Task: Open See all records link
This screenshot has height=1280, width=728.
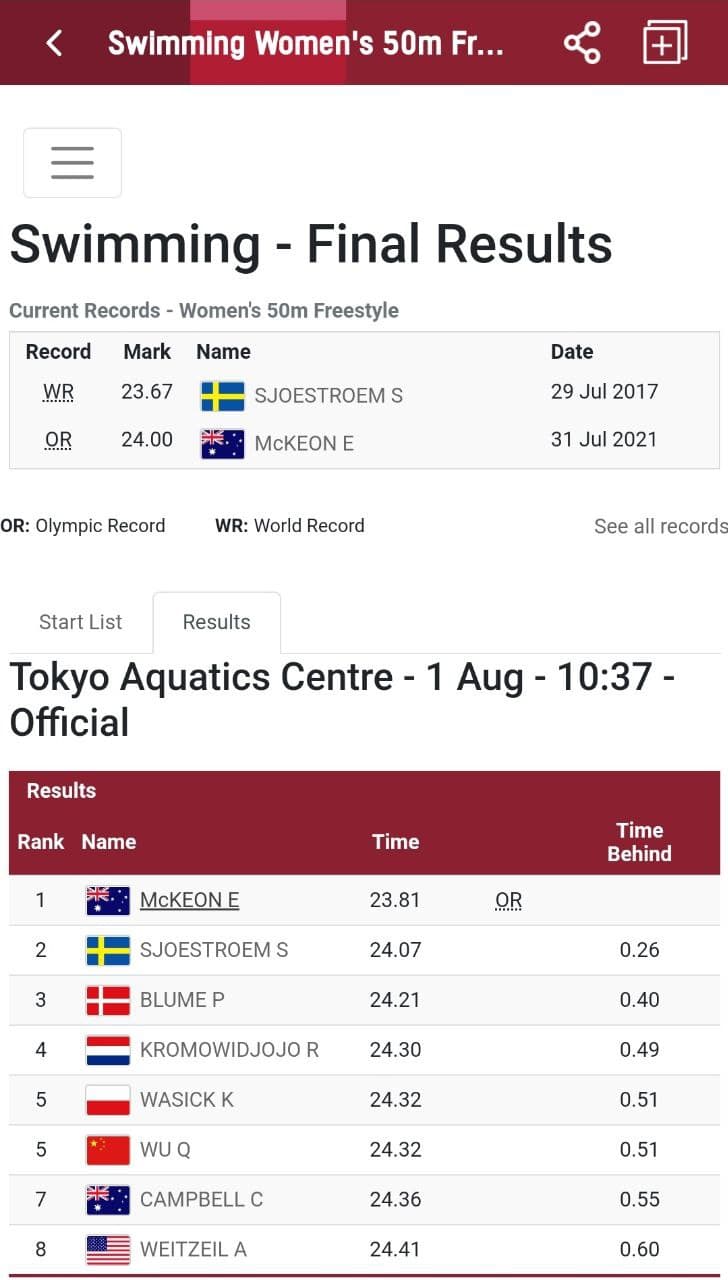Action: click(x=660, y=526)
